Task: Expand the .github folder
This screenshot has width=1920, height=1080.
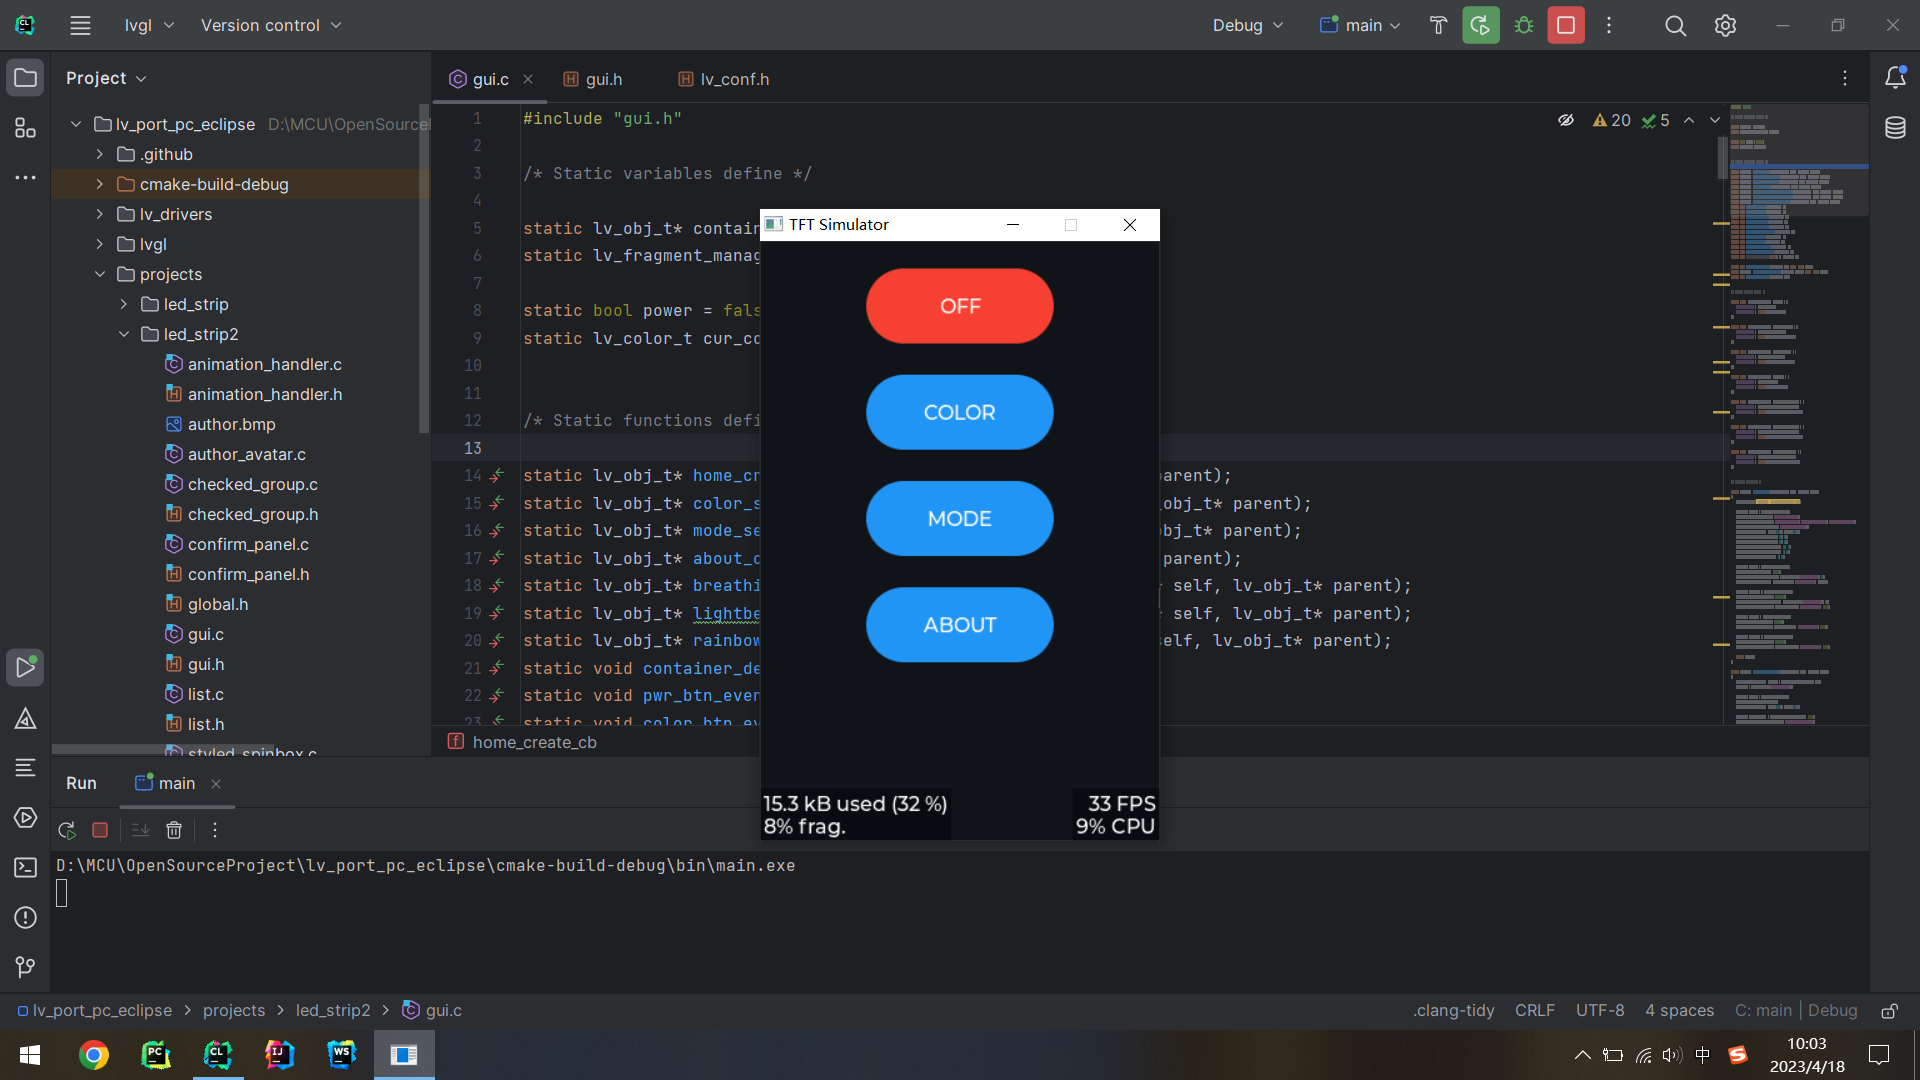Action: [99, 154]
